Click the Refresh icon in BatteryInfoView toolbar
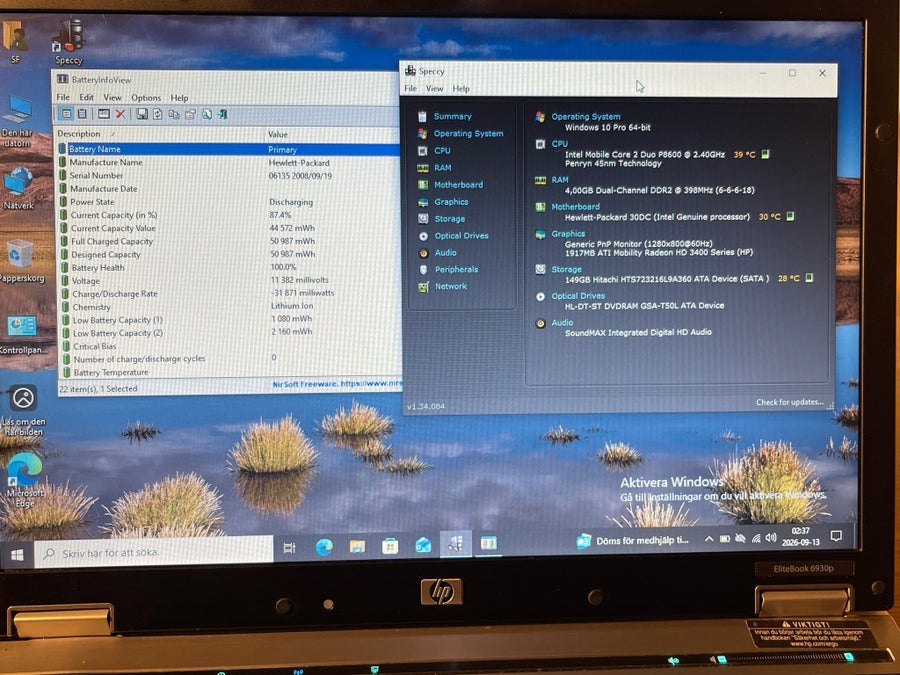 (157, 114)
